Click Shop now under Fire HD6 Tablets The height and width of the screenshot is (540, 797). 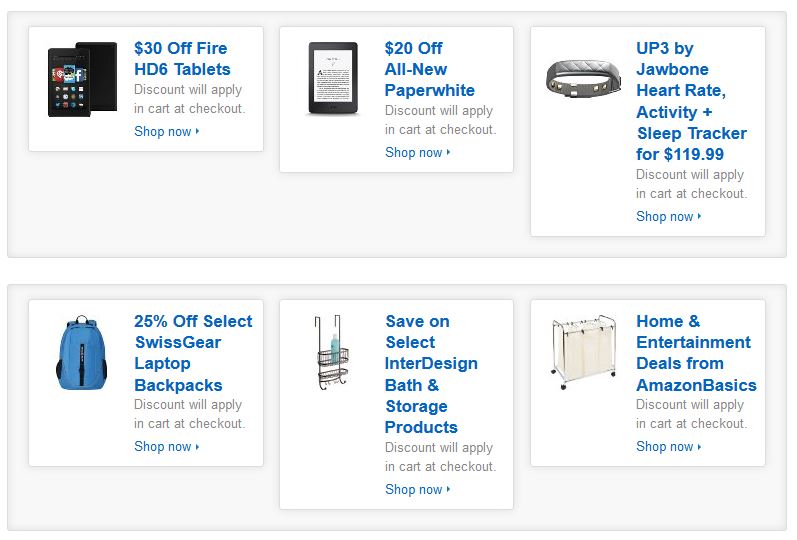(162, 131)
